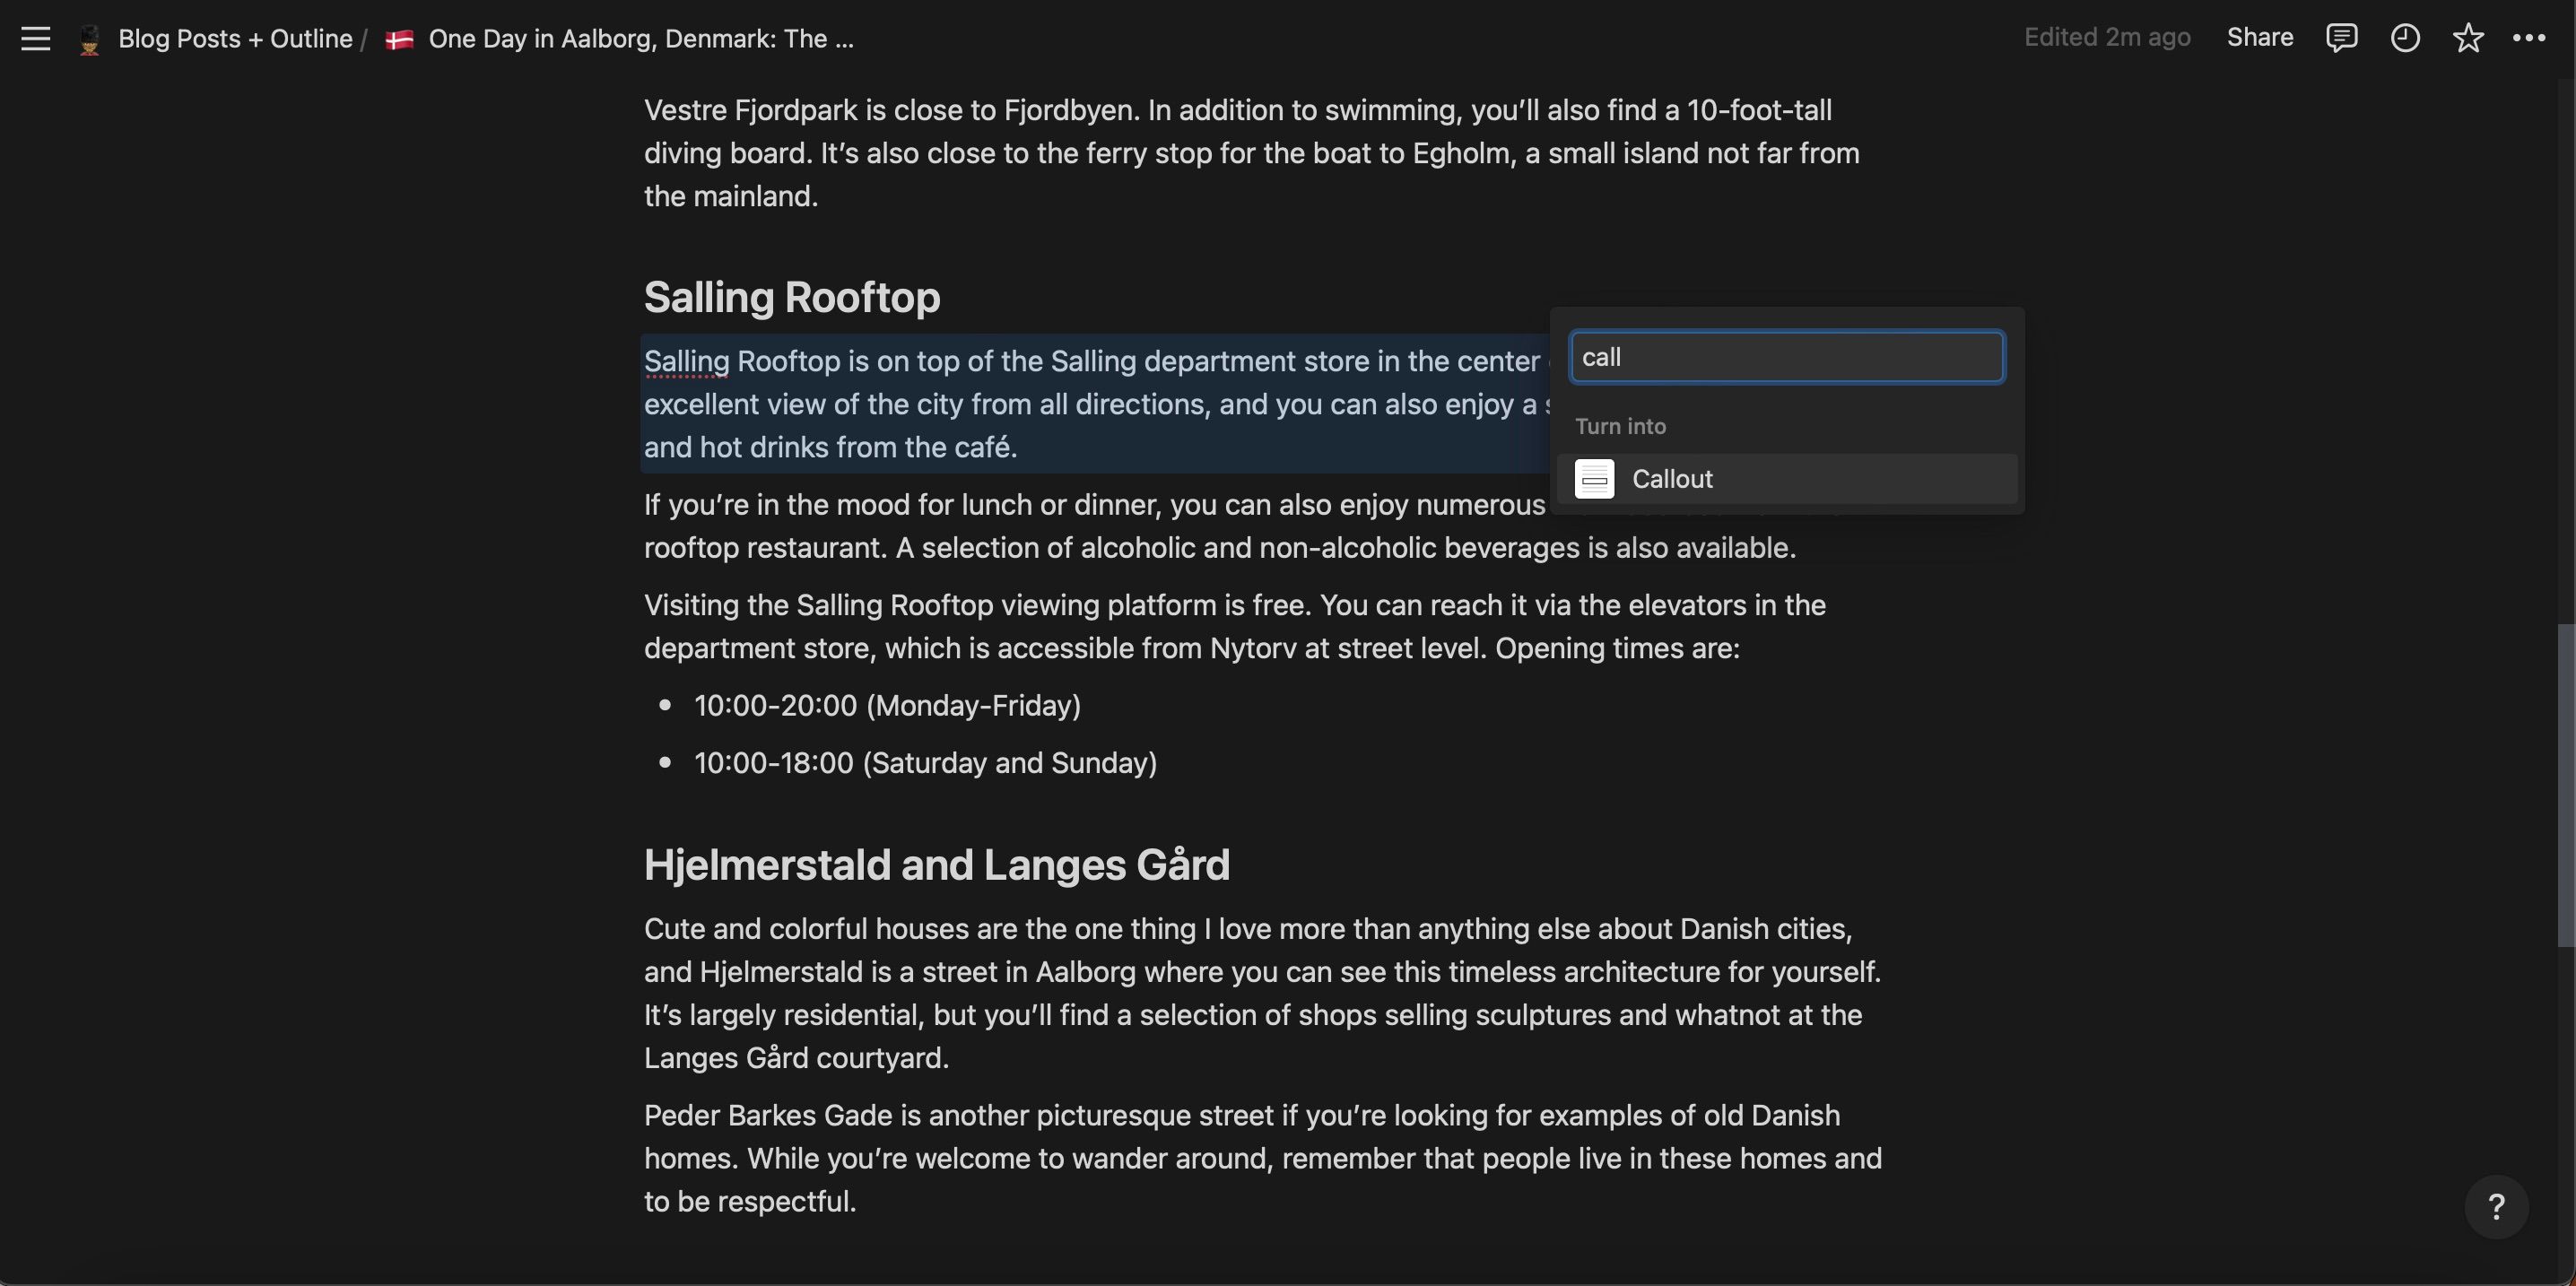Favorite this page with the star
This screenshot has height=1286, width=2576.
(x=2467, y=38)
